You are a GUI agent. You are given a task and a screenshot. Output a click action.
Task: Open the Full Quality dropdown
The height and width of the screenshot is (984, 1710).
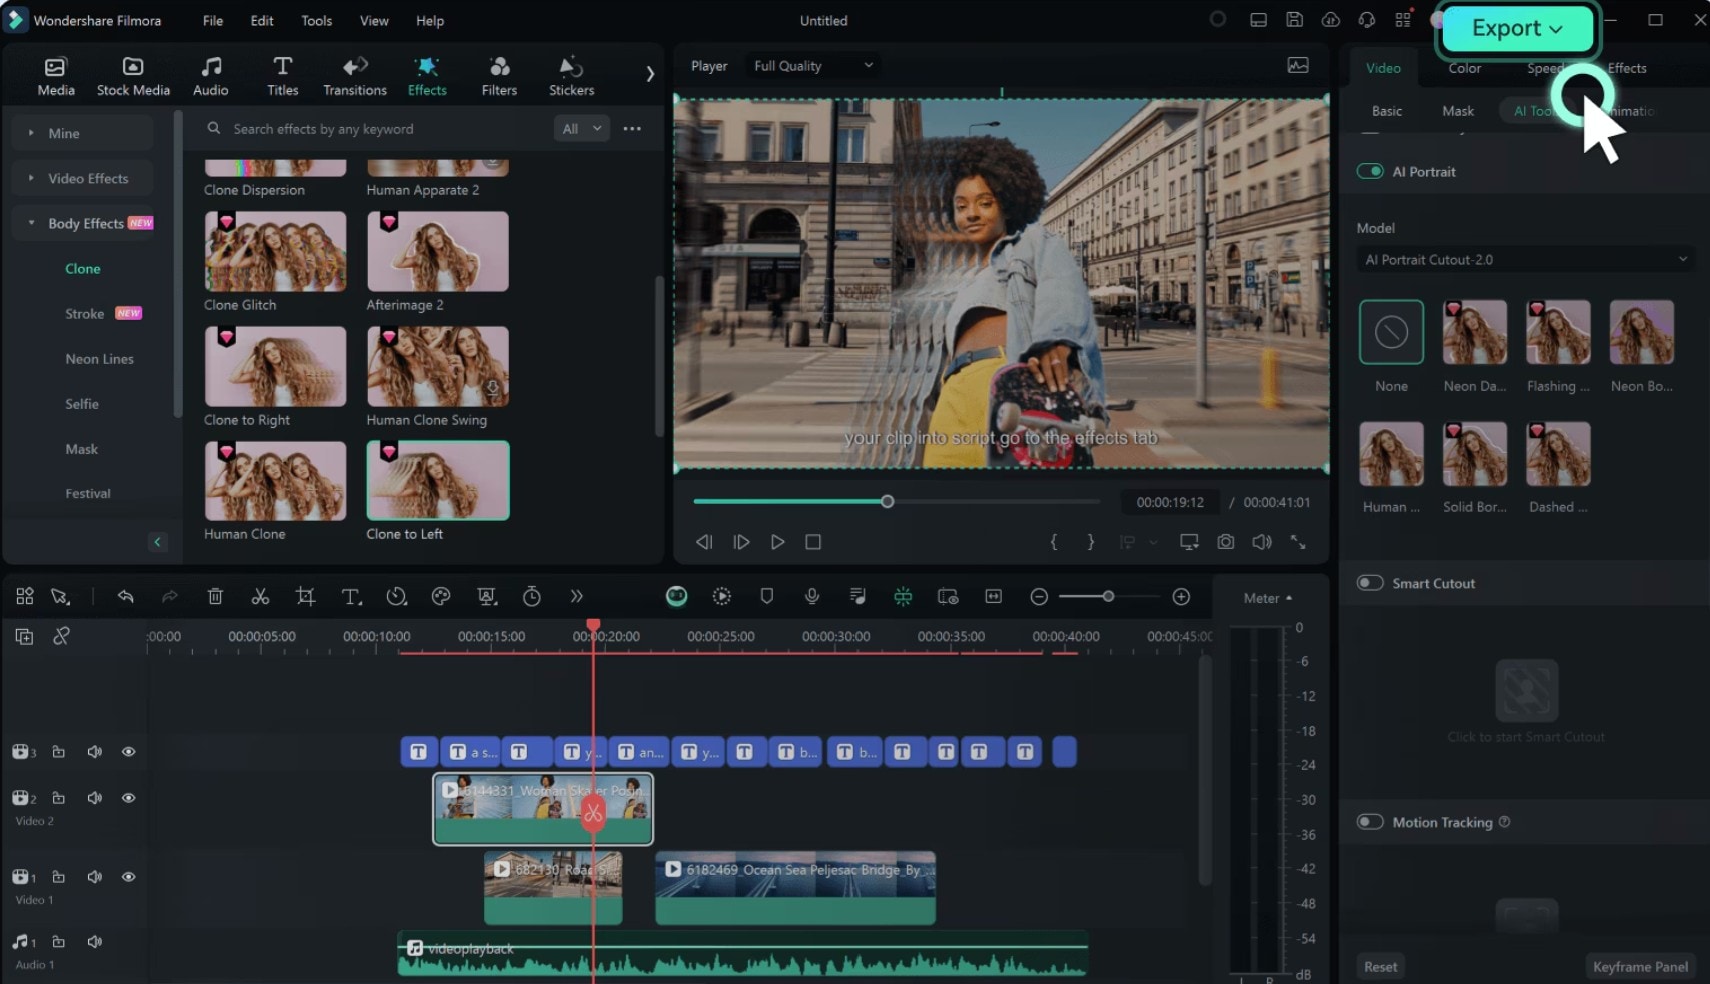pos(812,65)
